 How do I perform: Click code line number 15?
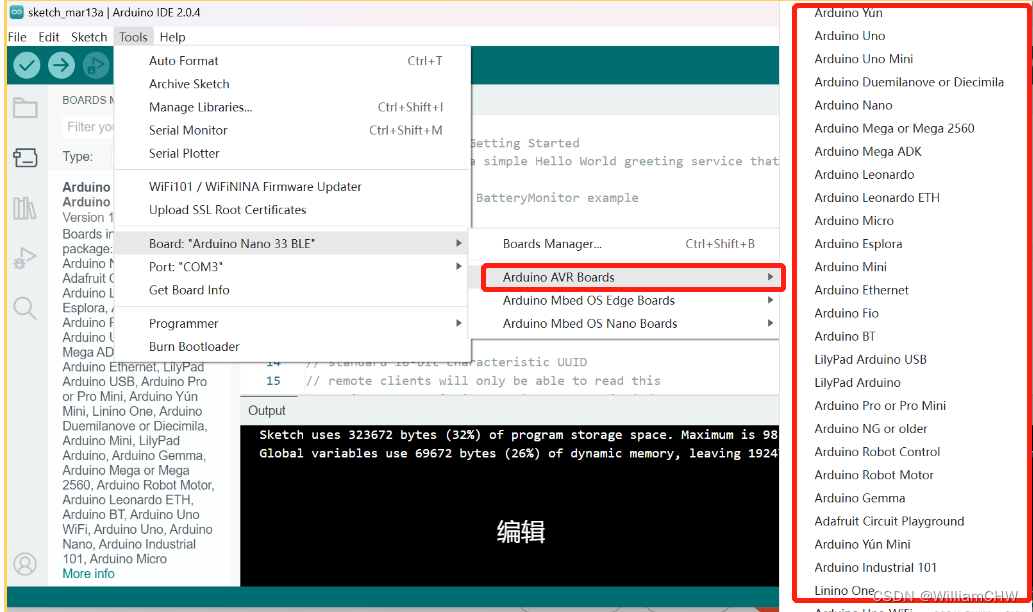pos(273,381)
